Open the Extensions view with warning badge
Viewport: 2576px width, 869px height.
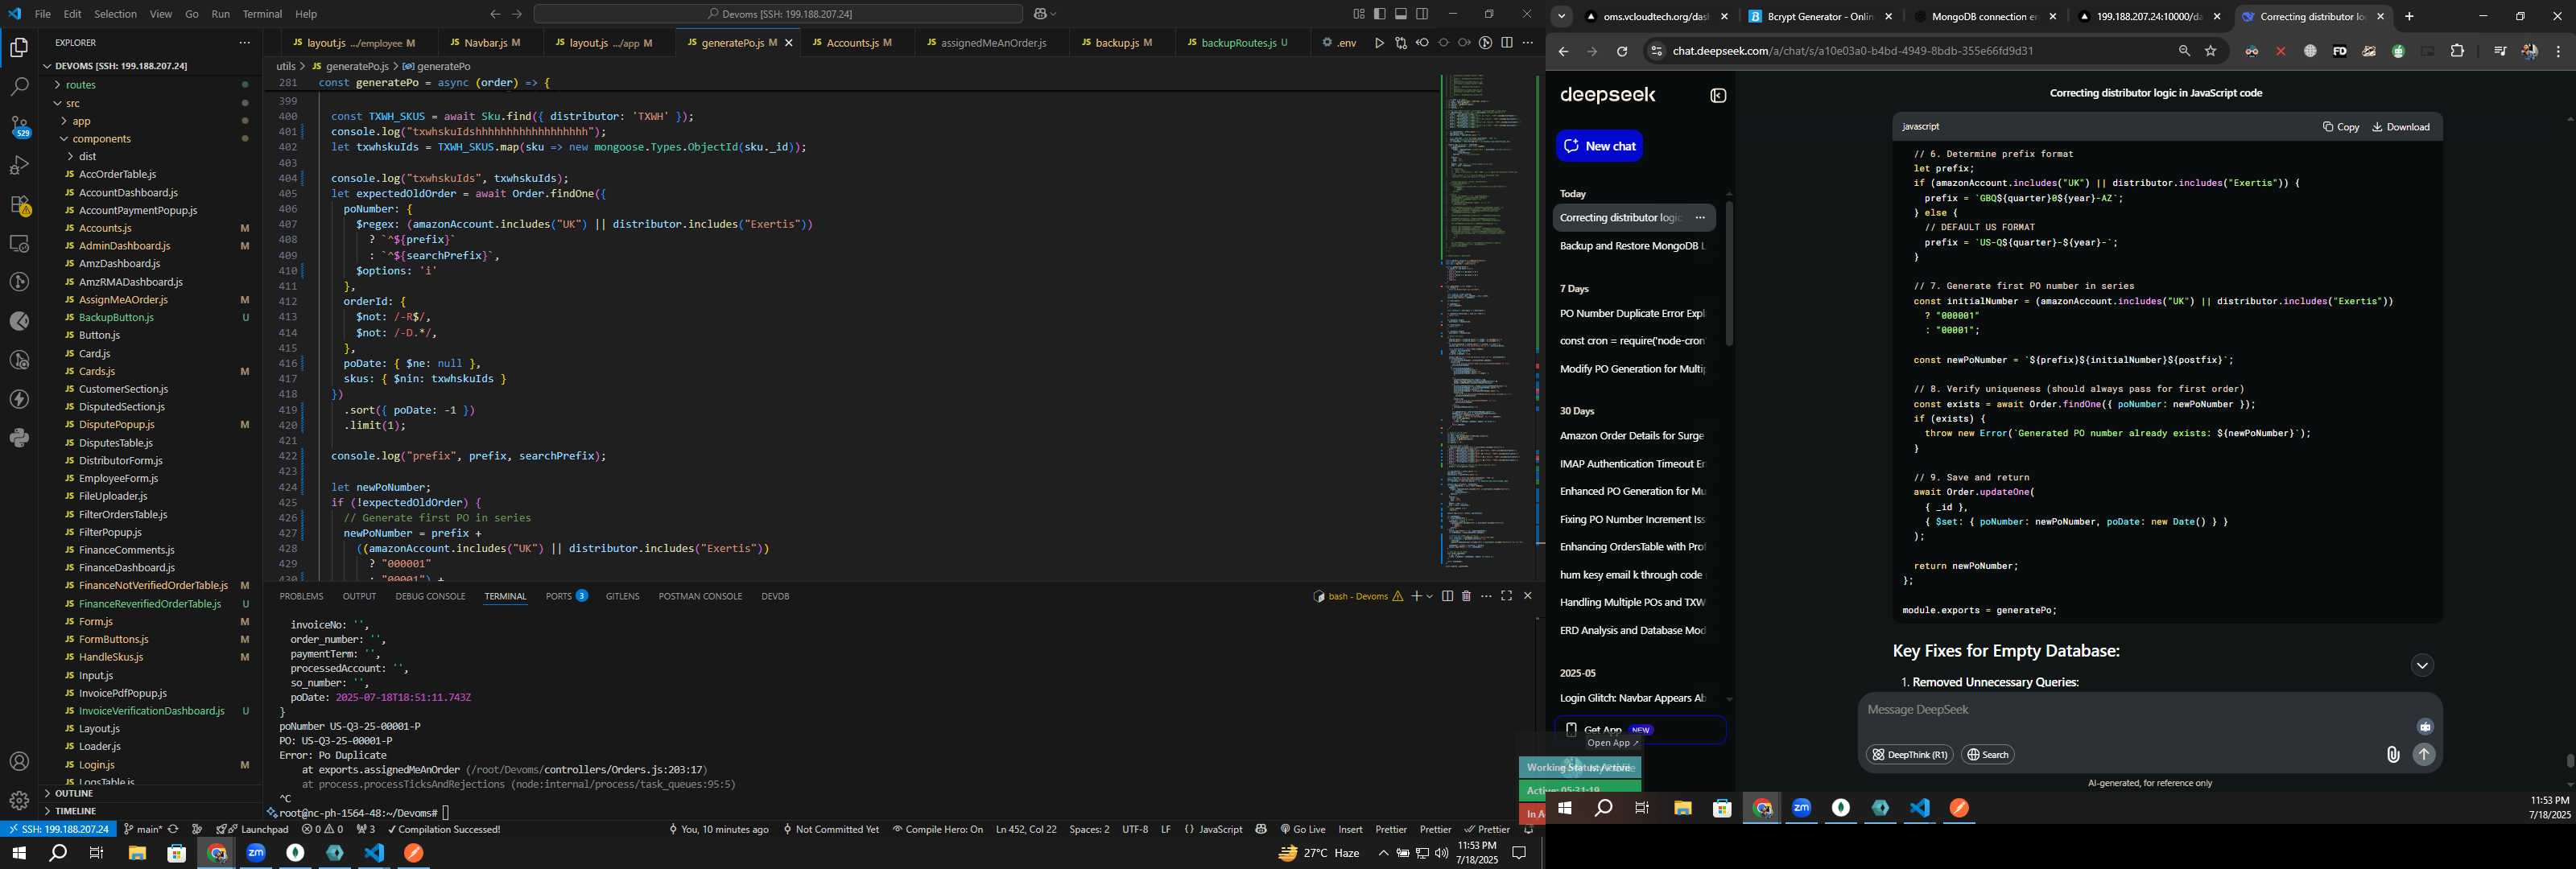click(19, 205)
